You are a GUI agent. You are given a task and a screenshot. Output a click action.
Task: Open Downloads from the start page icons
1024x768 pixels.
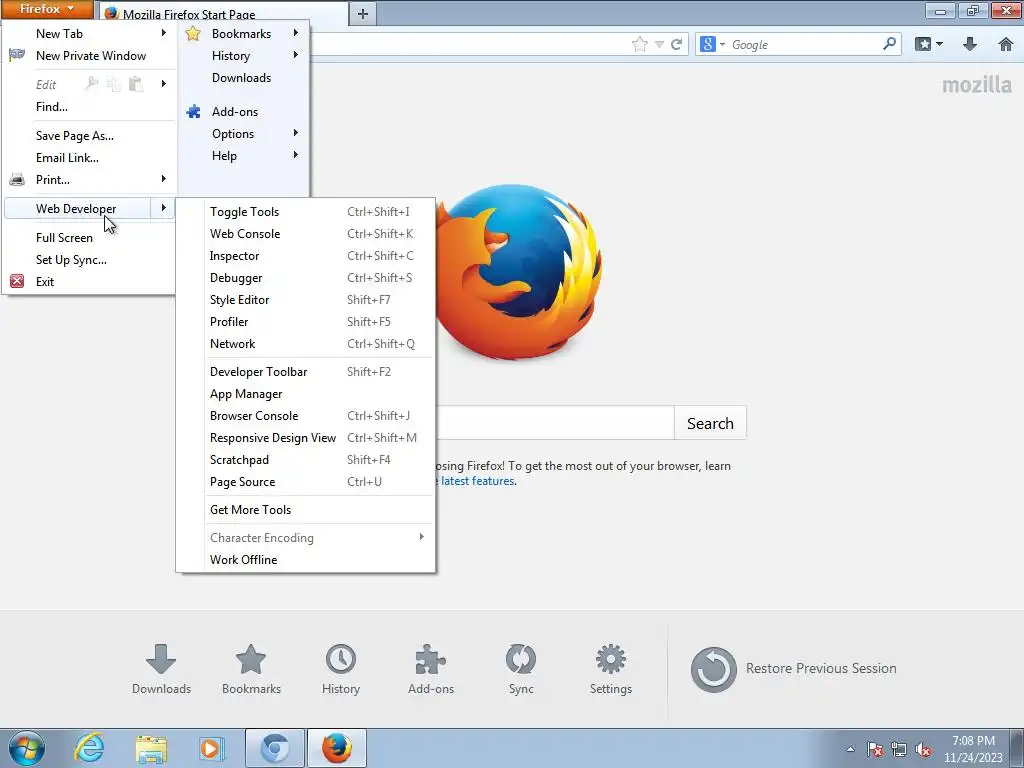(161, 669)
